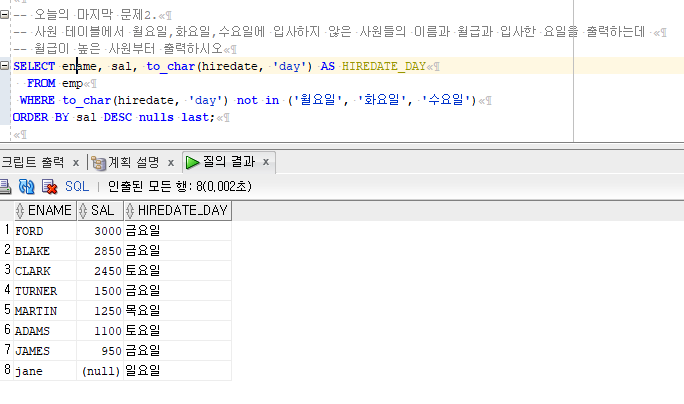Click the 1100 salary cell
The image size is (684, 404).
pos(100,331)
